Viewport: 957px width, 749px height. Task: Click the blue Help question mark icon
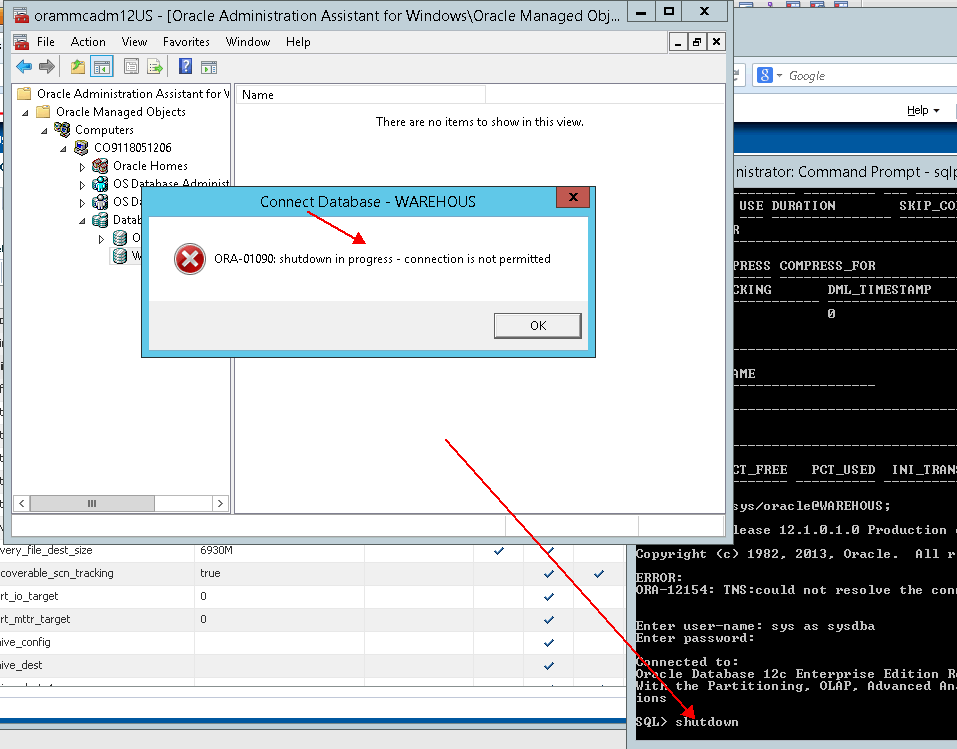click(185, 67)
